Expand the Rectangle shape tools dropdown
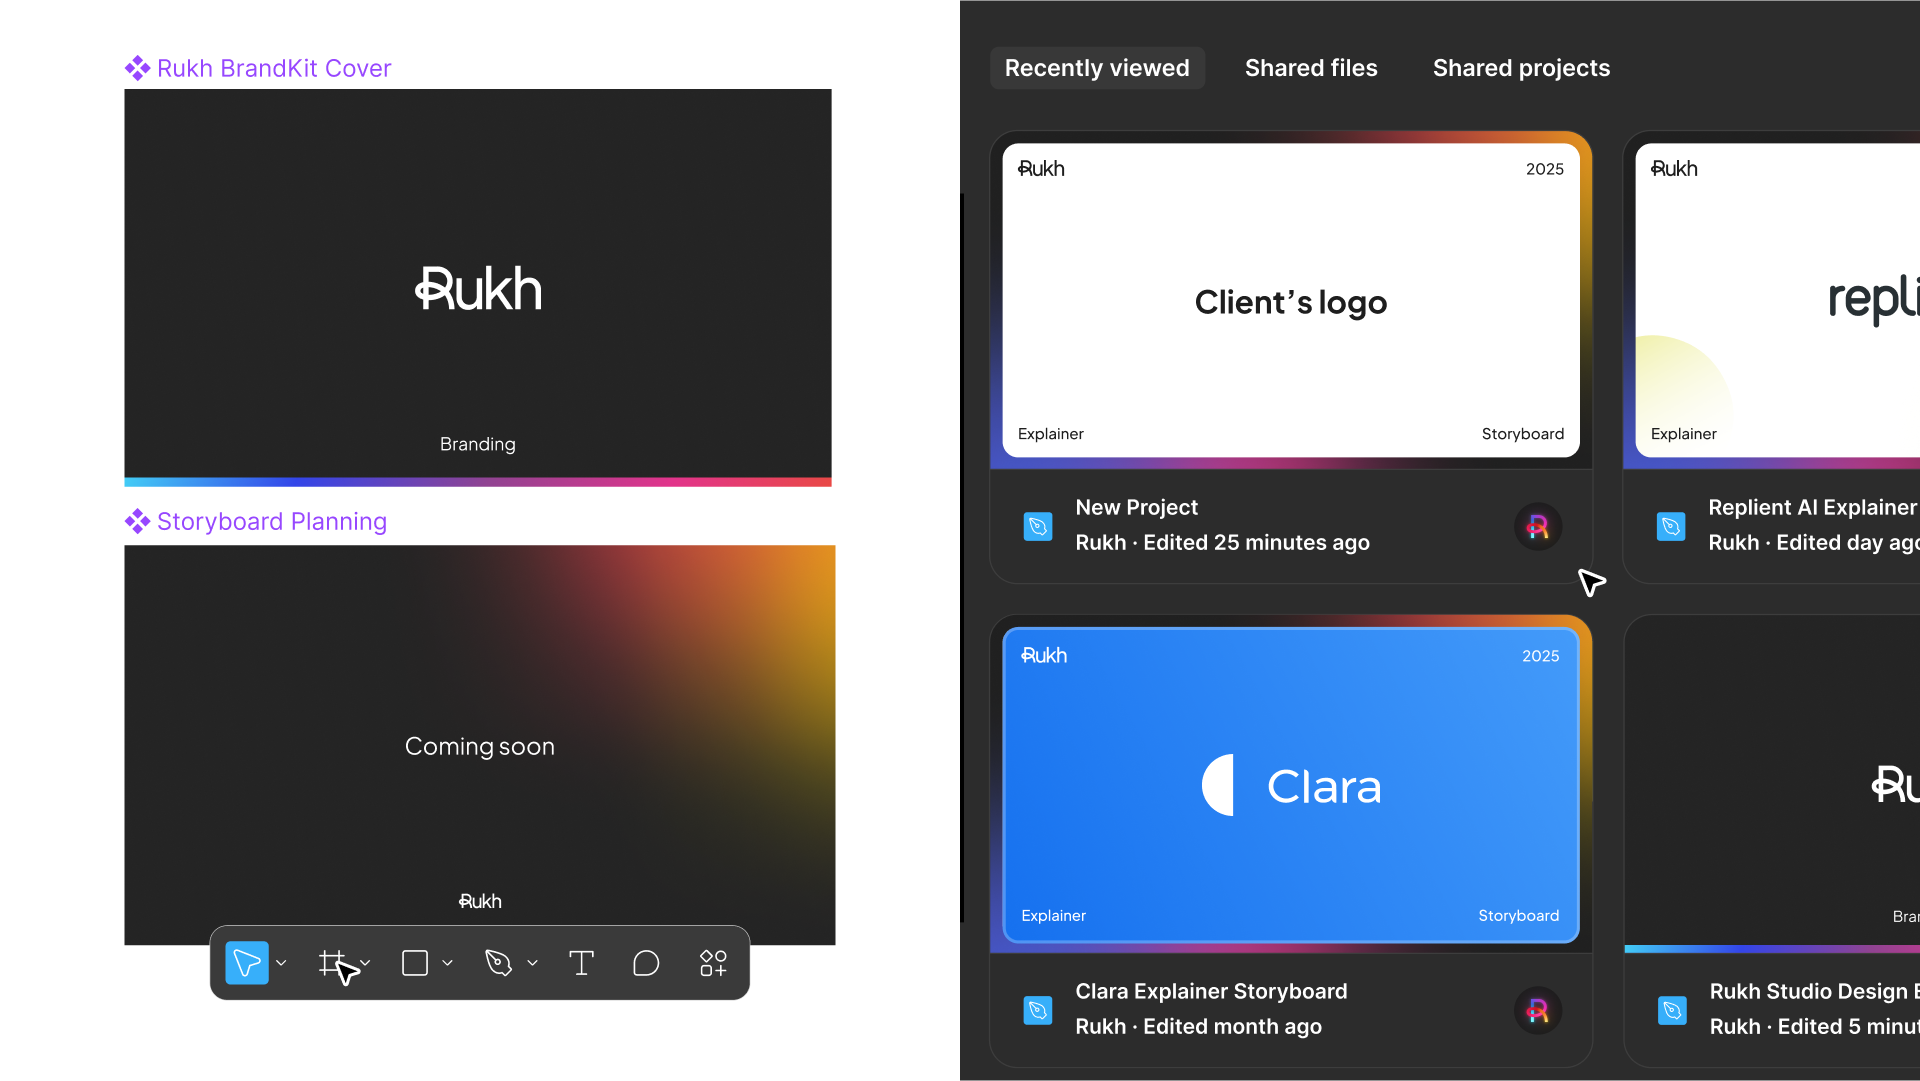Viewport: 1920px width, 1081px height. point(448,963)
